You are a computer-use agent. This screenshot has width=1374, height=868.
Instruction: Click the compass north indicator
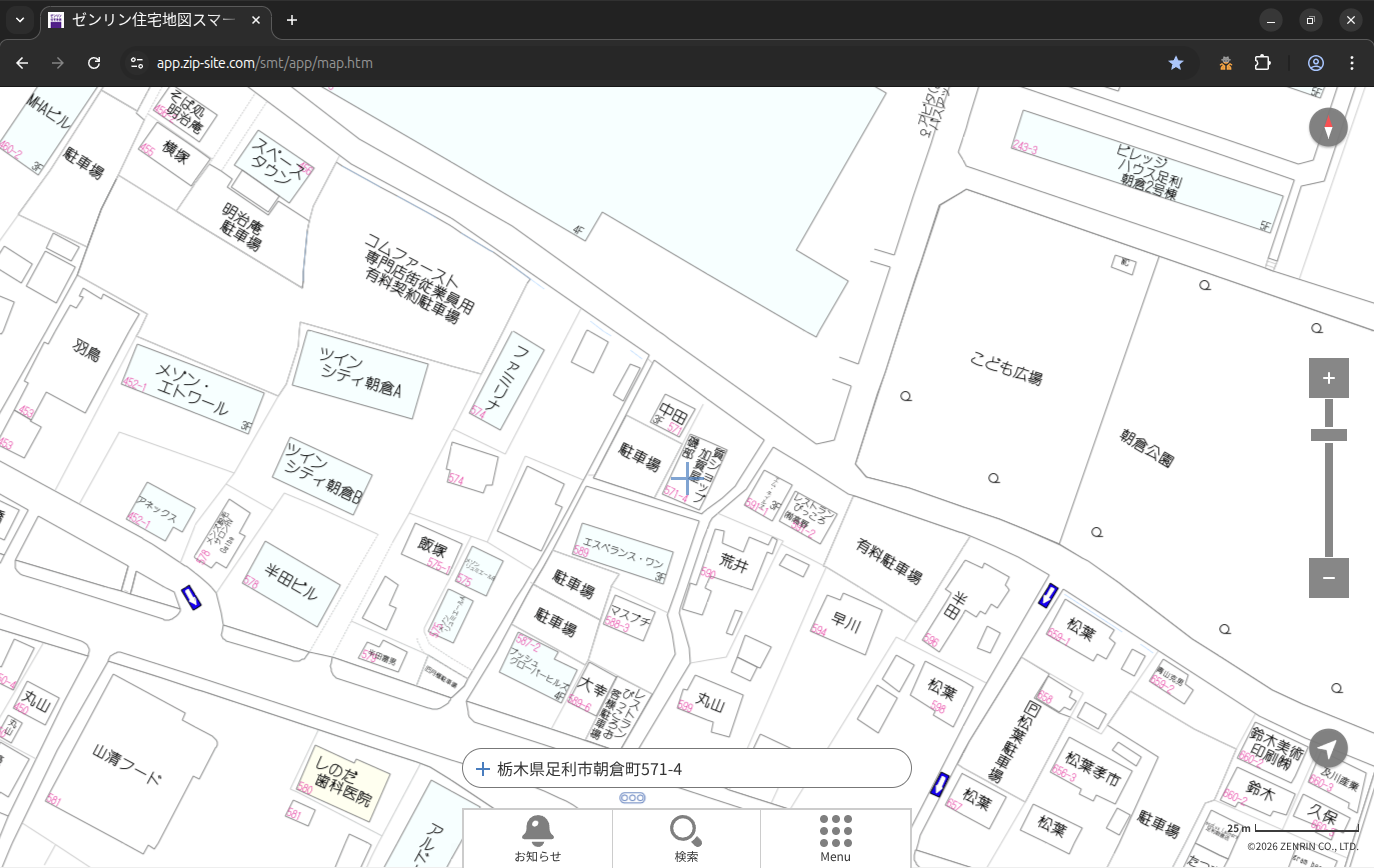click(x=1328, y=128)
